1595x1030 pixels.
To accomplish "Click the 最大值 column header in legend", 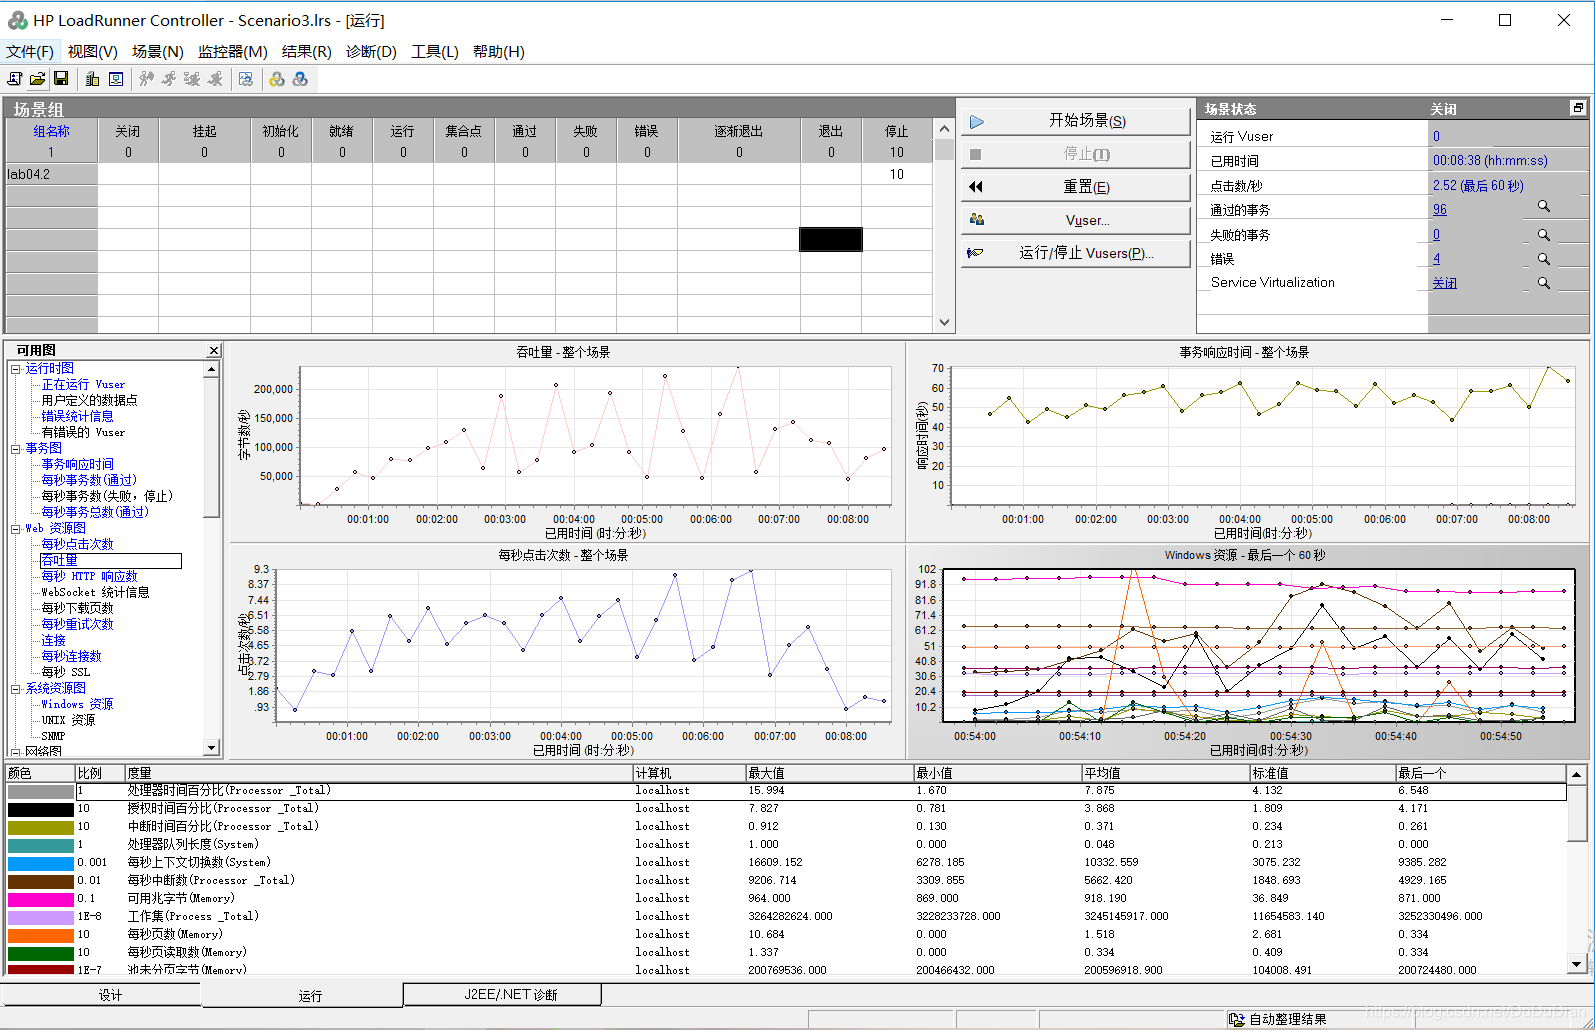I will (x=829, y=773).
